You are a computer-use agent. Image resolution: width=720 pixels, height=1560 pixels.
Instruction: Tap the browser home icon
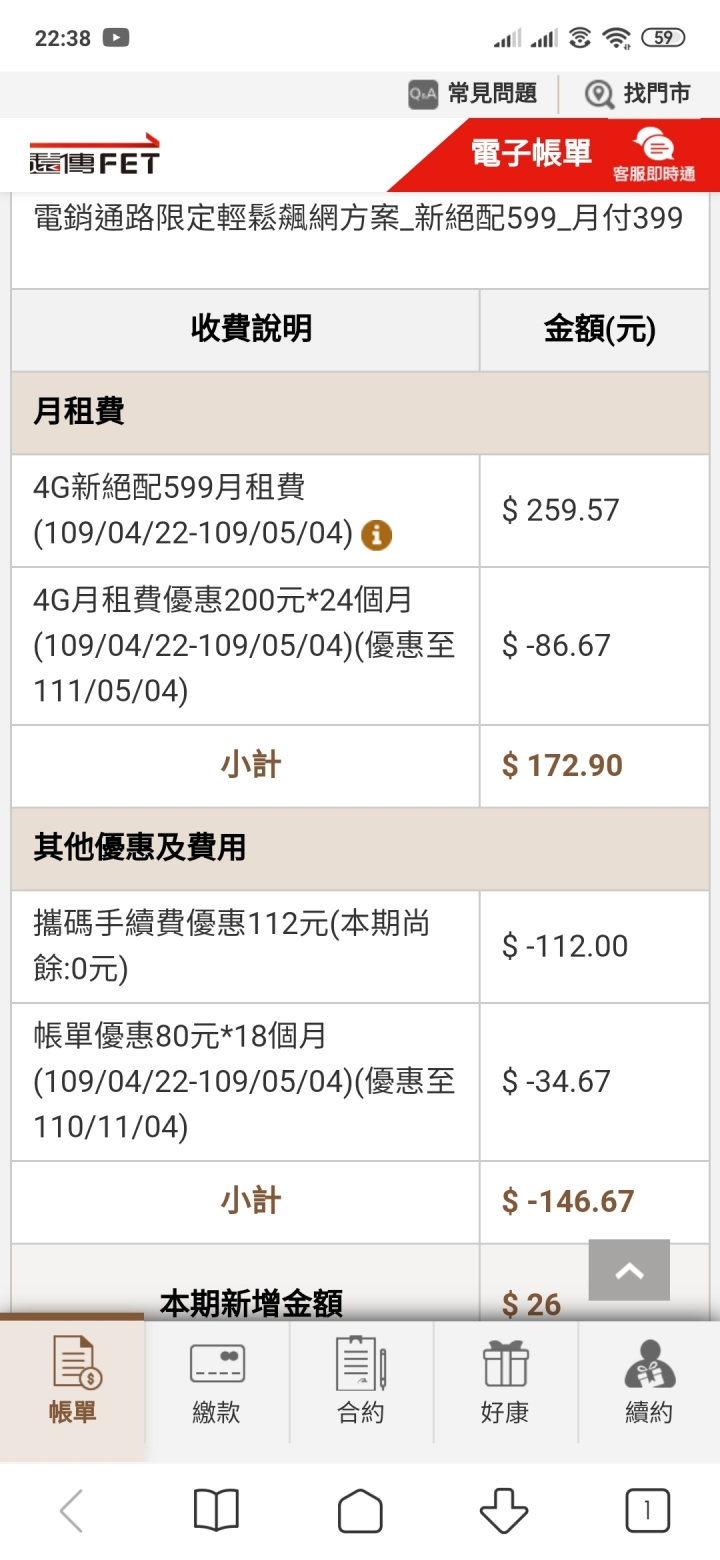(x=360, y=1510)
